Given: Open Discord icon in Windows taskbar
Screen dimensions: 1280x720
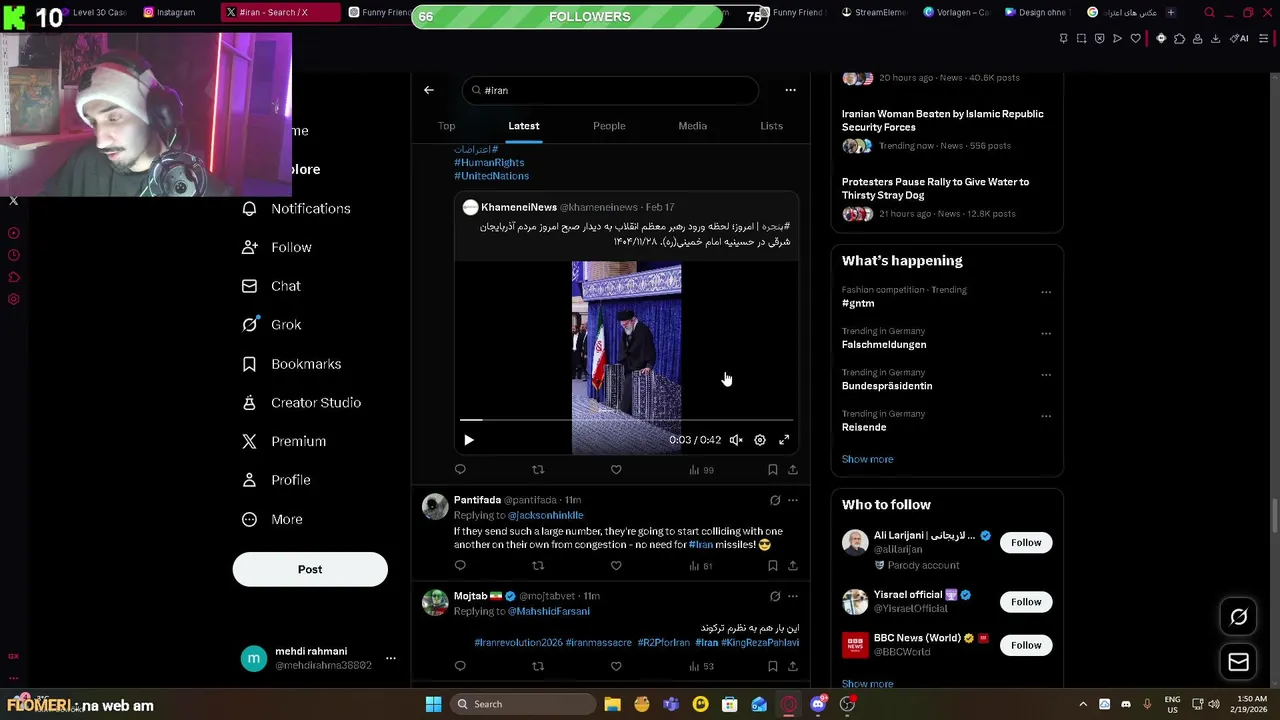Looking at the screenshot, I should [x=818, y=704].
